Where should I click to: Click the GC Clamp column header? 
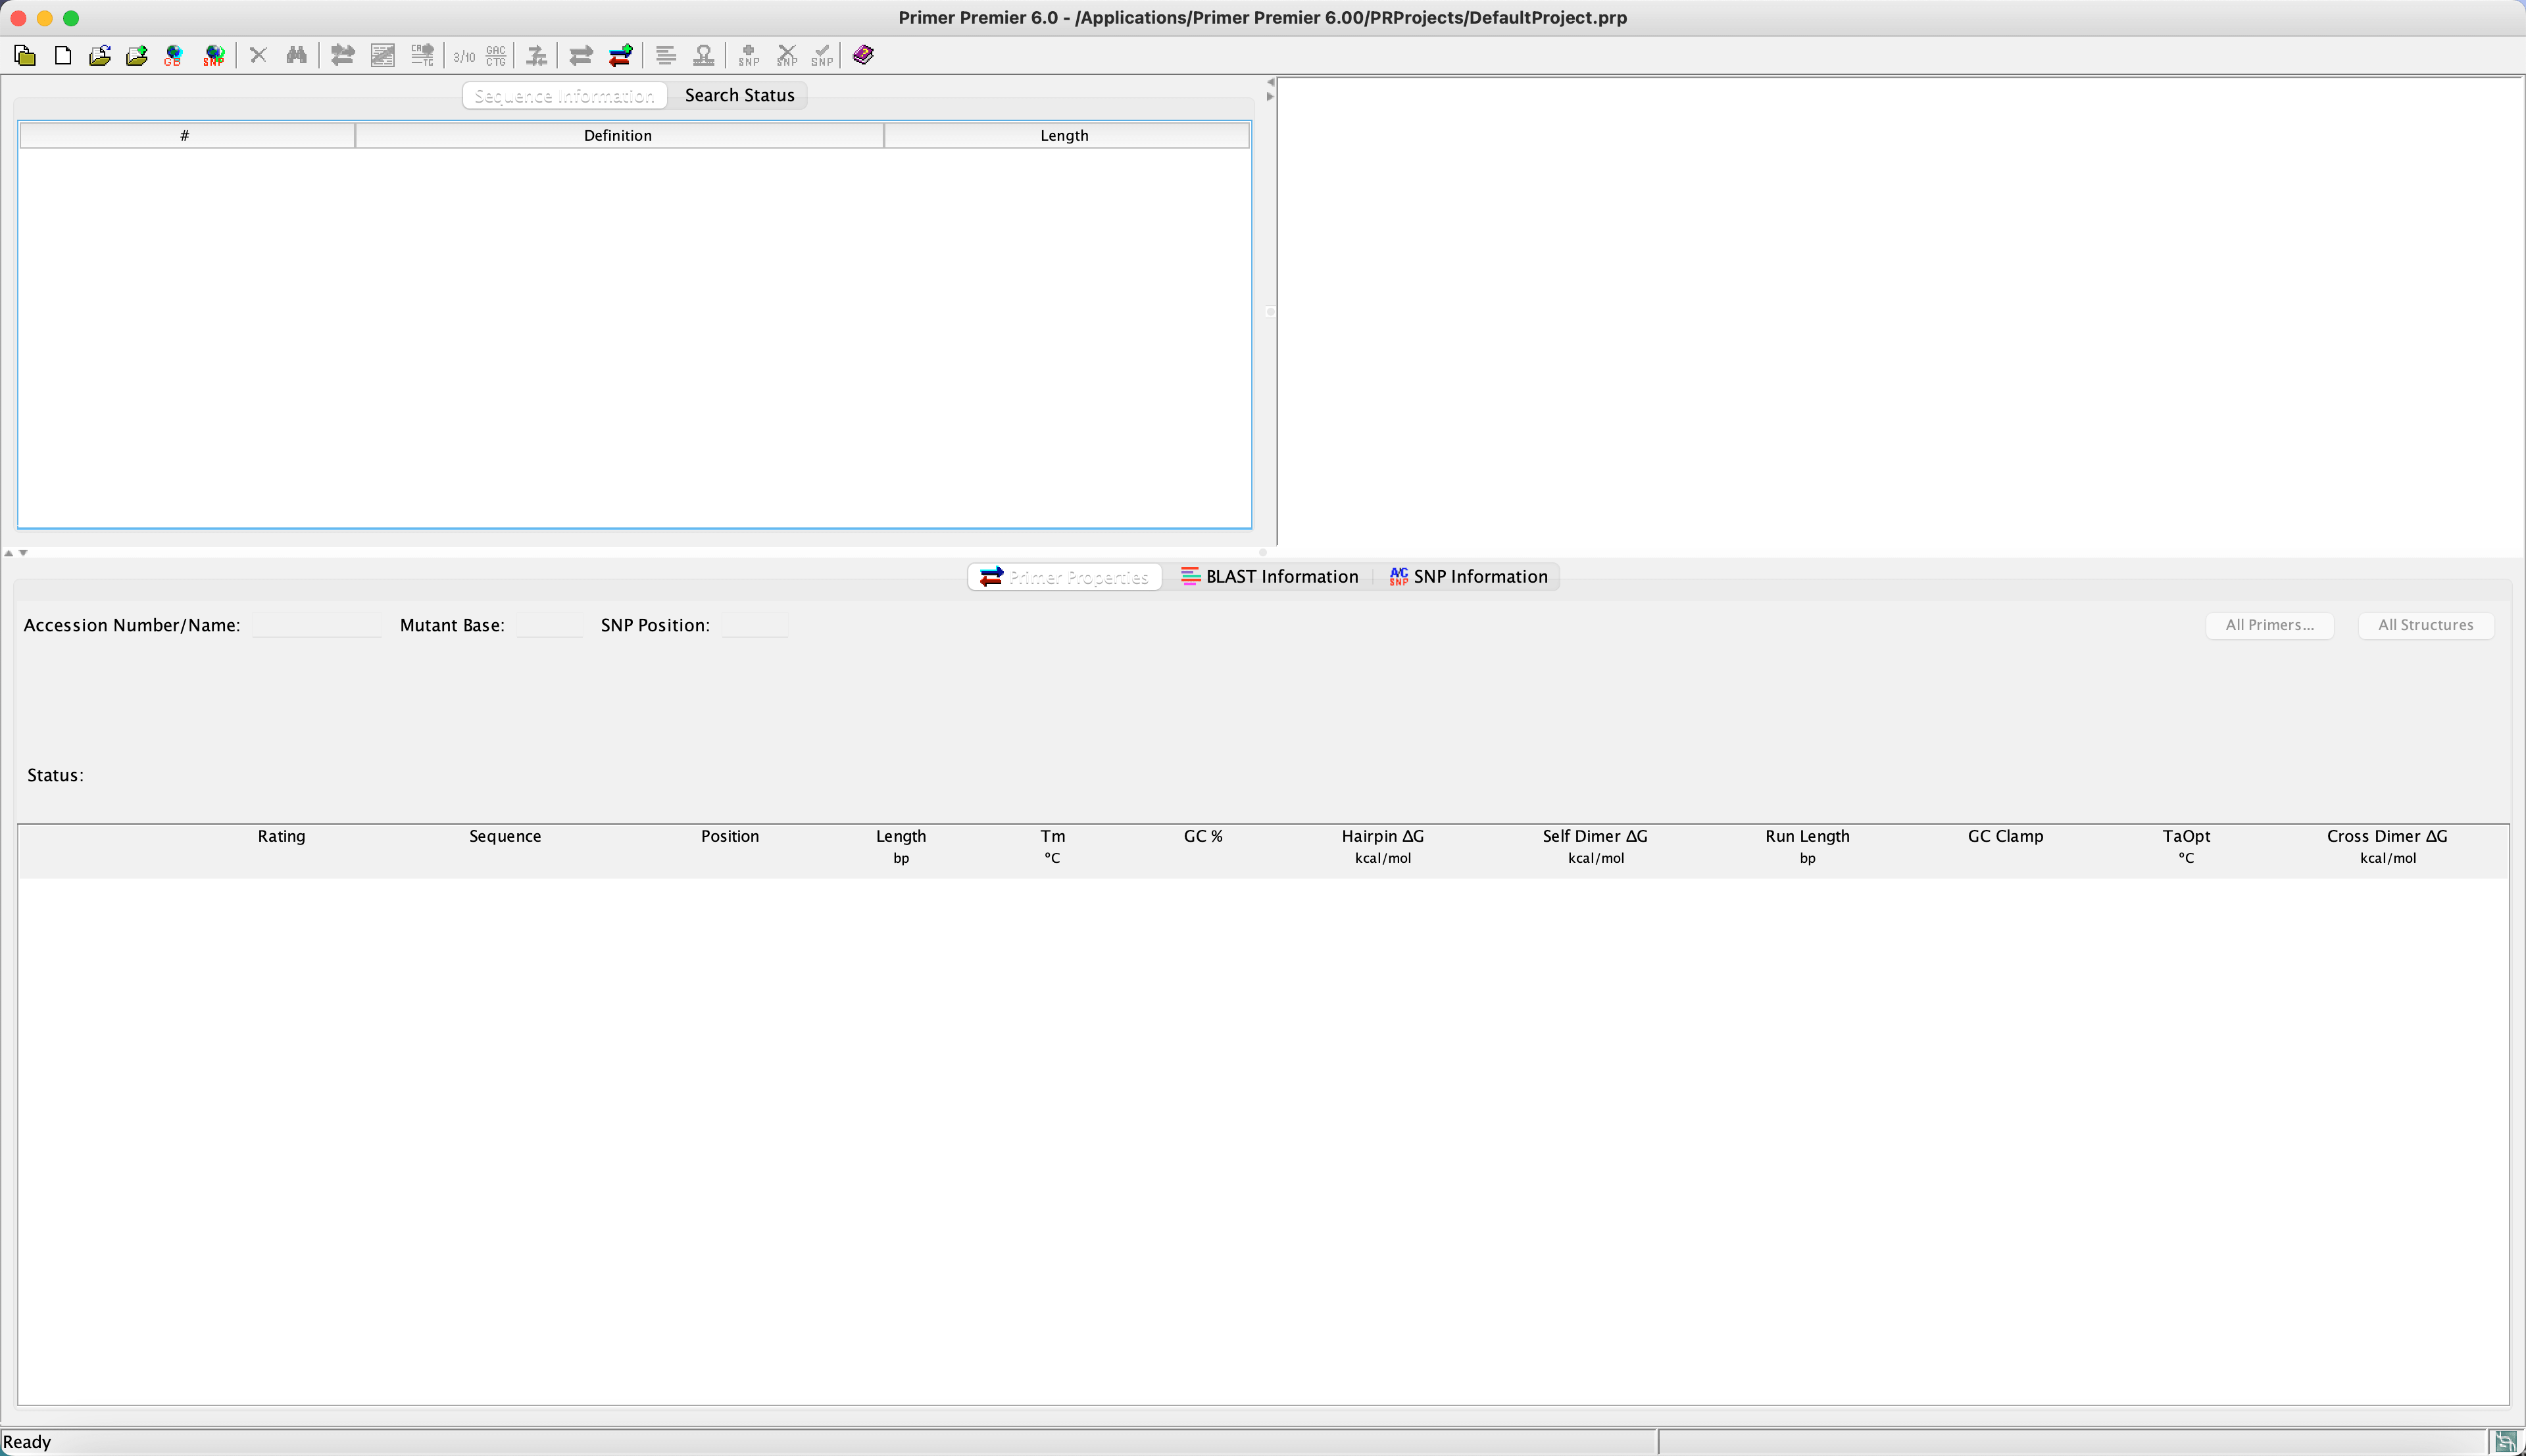click(2005, 836)
